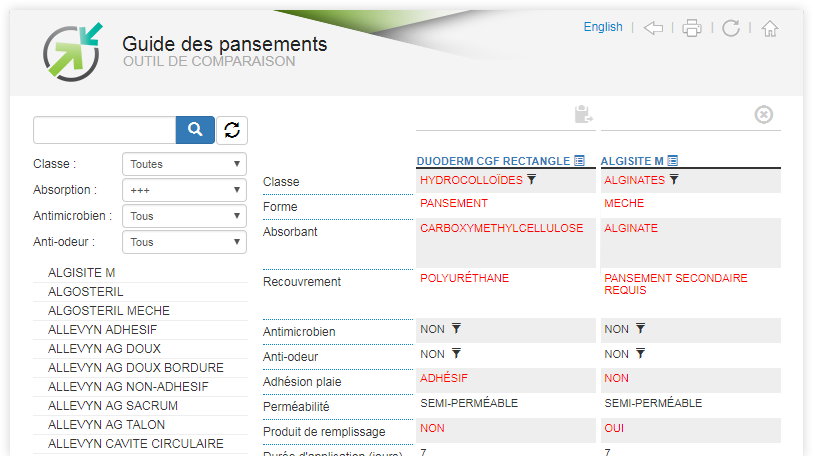The image size is (813, 456).
Task: Click Anti-odeur funnel in DUODERM column
Action: tap(456, 354)
